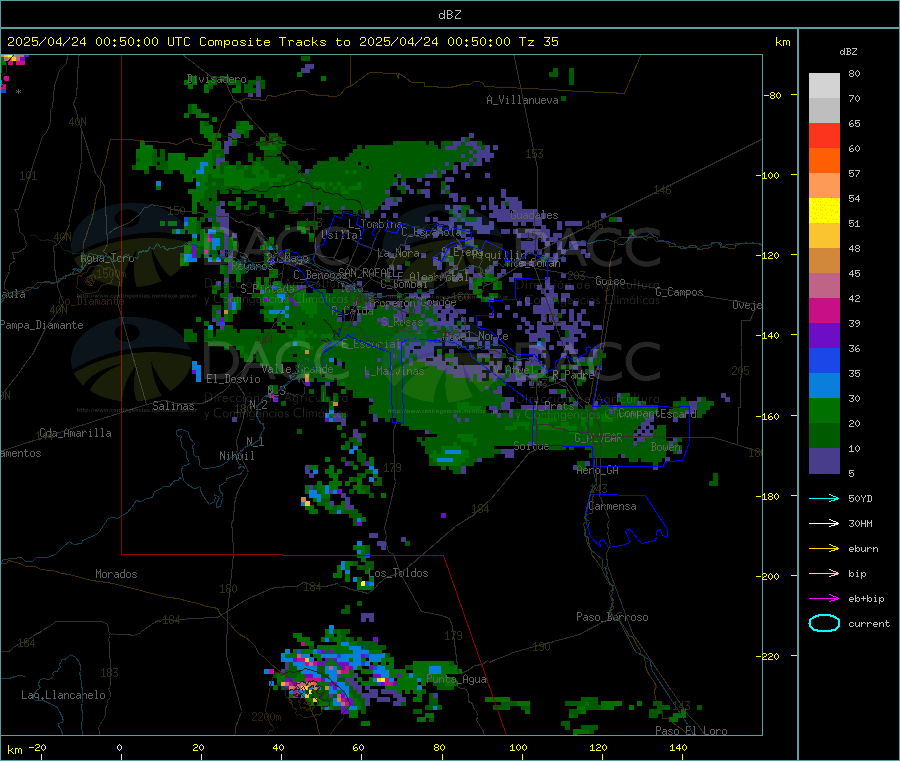Click the 'Guadales' map label
Image resolution: width=900 pixels, height=761 pixels.
click(534, 215)
